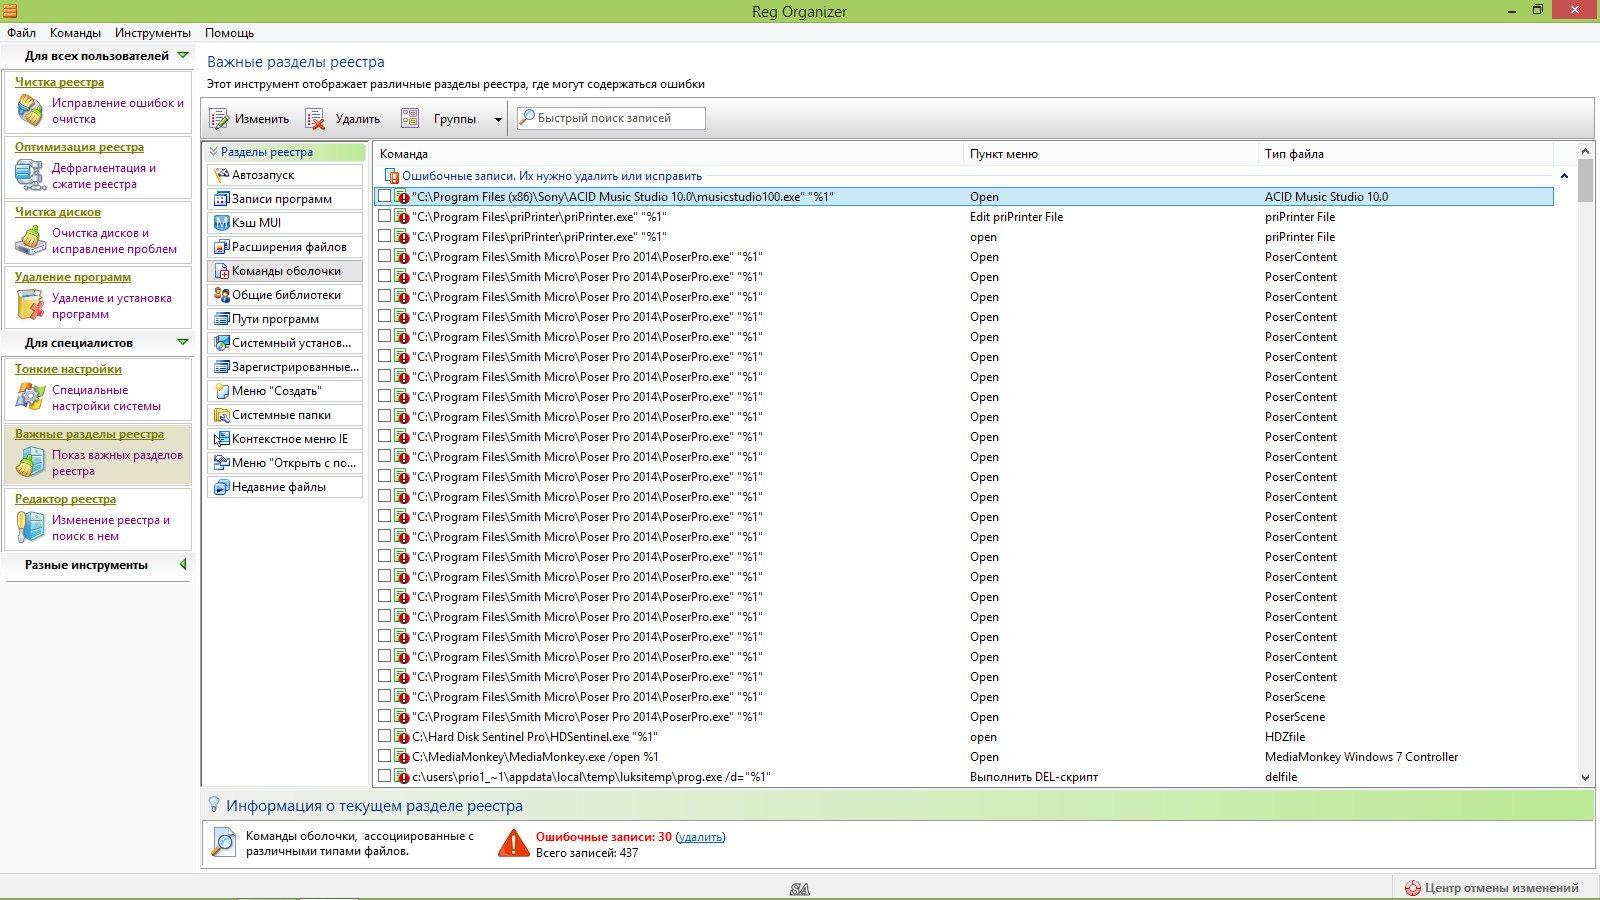The image size is (1600, 900).
Task: Click the Удалить delete icon in toolbar
Action: point(315,119)
